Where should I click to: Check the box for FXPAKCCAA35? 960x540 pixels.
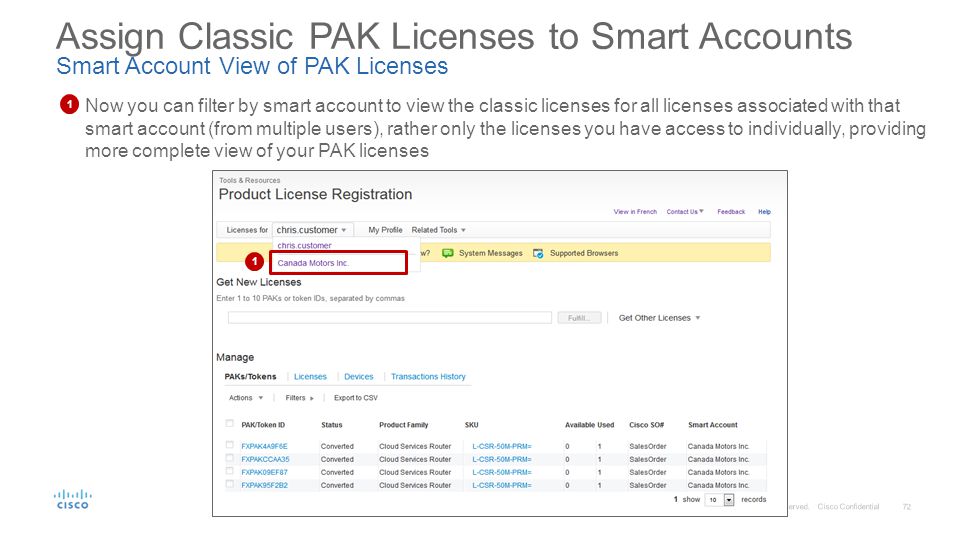(x=230, y=458)
